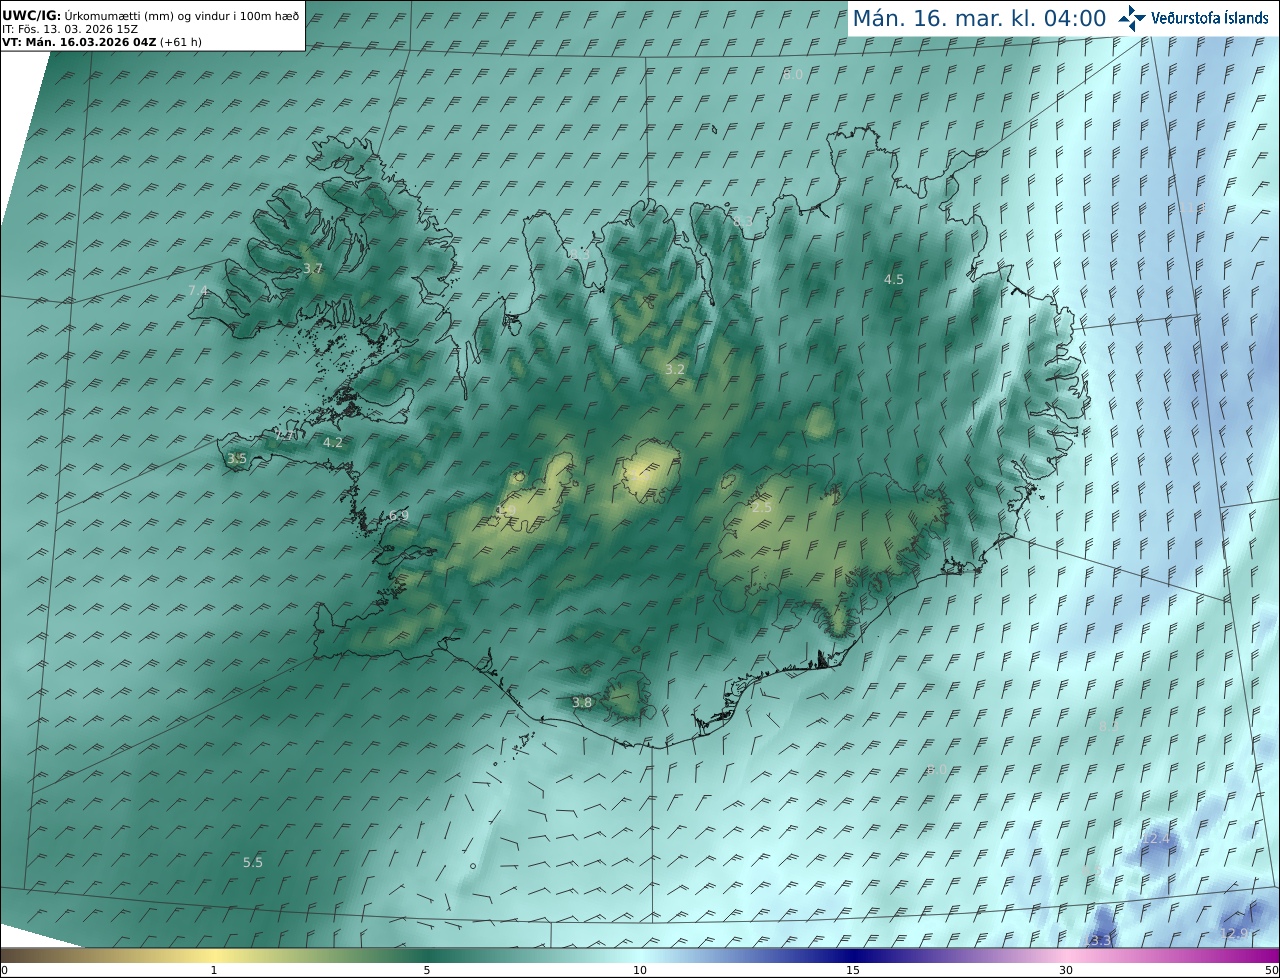The height and width of the screenshot is (978, 1280).
Task: Click the 5.5 value over the southwest ocean
Action: click(253, 862)
